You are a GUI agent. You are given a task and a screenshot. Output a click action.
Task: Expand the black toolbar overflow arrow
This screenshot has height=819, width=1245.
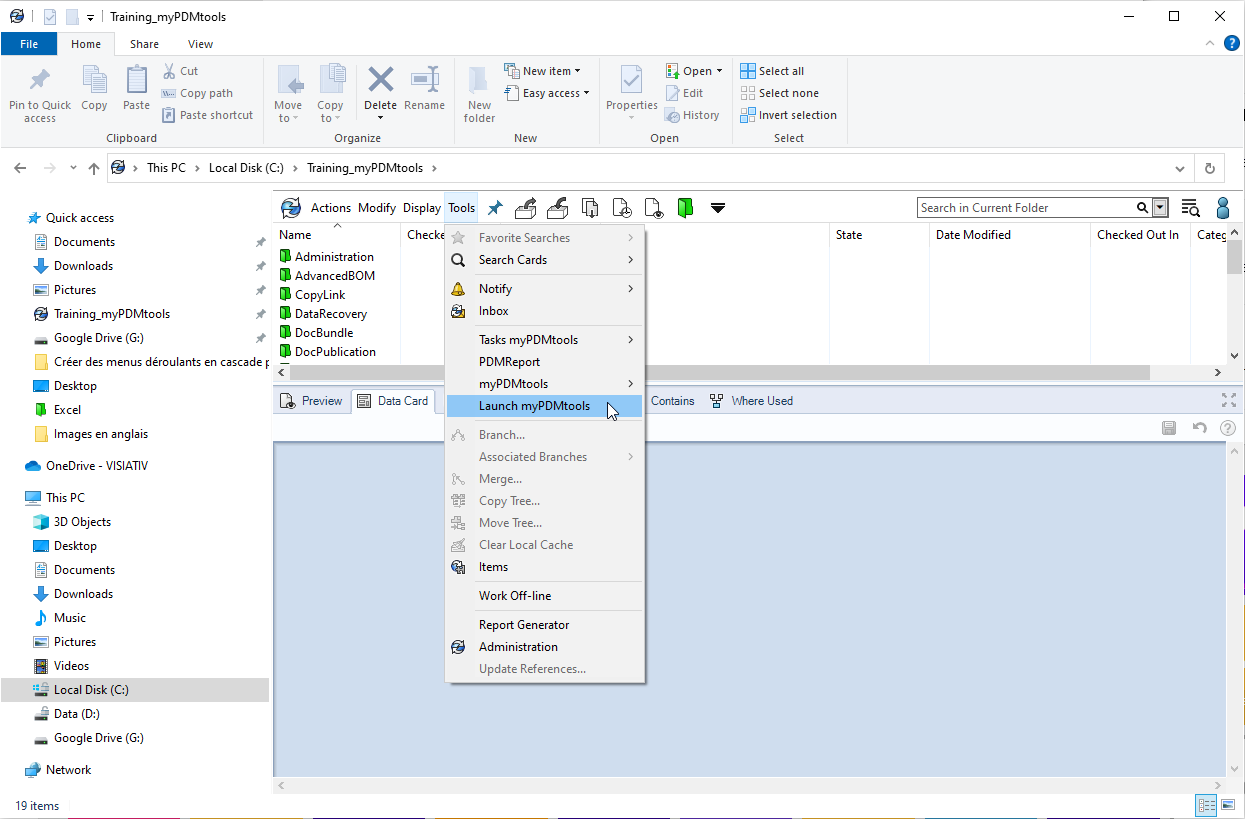click(718, 208)
